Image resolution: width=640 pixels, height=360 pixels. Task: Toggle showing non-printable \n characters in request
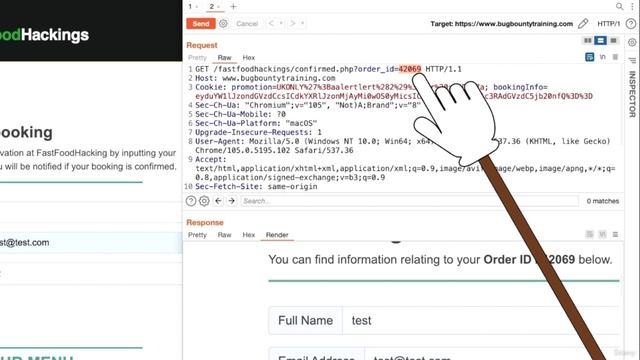tap(602, 57)
